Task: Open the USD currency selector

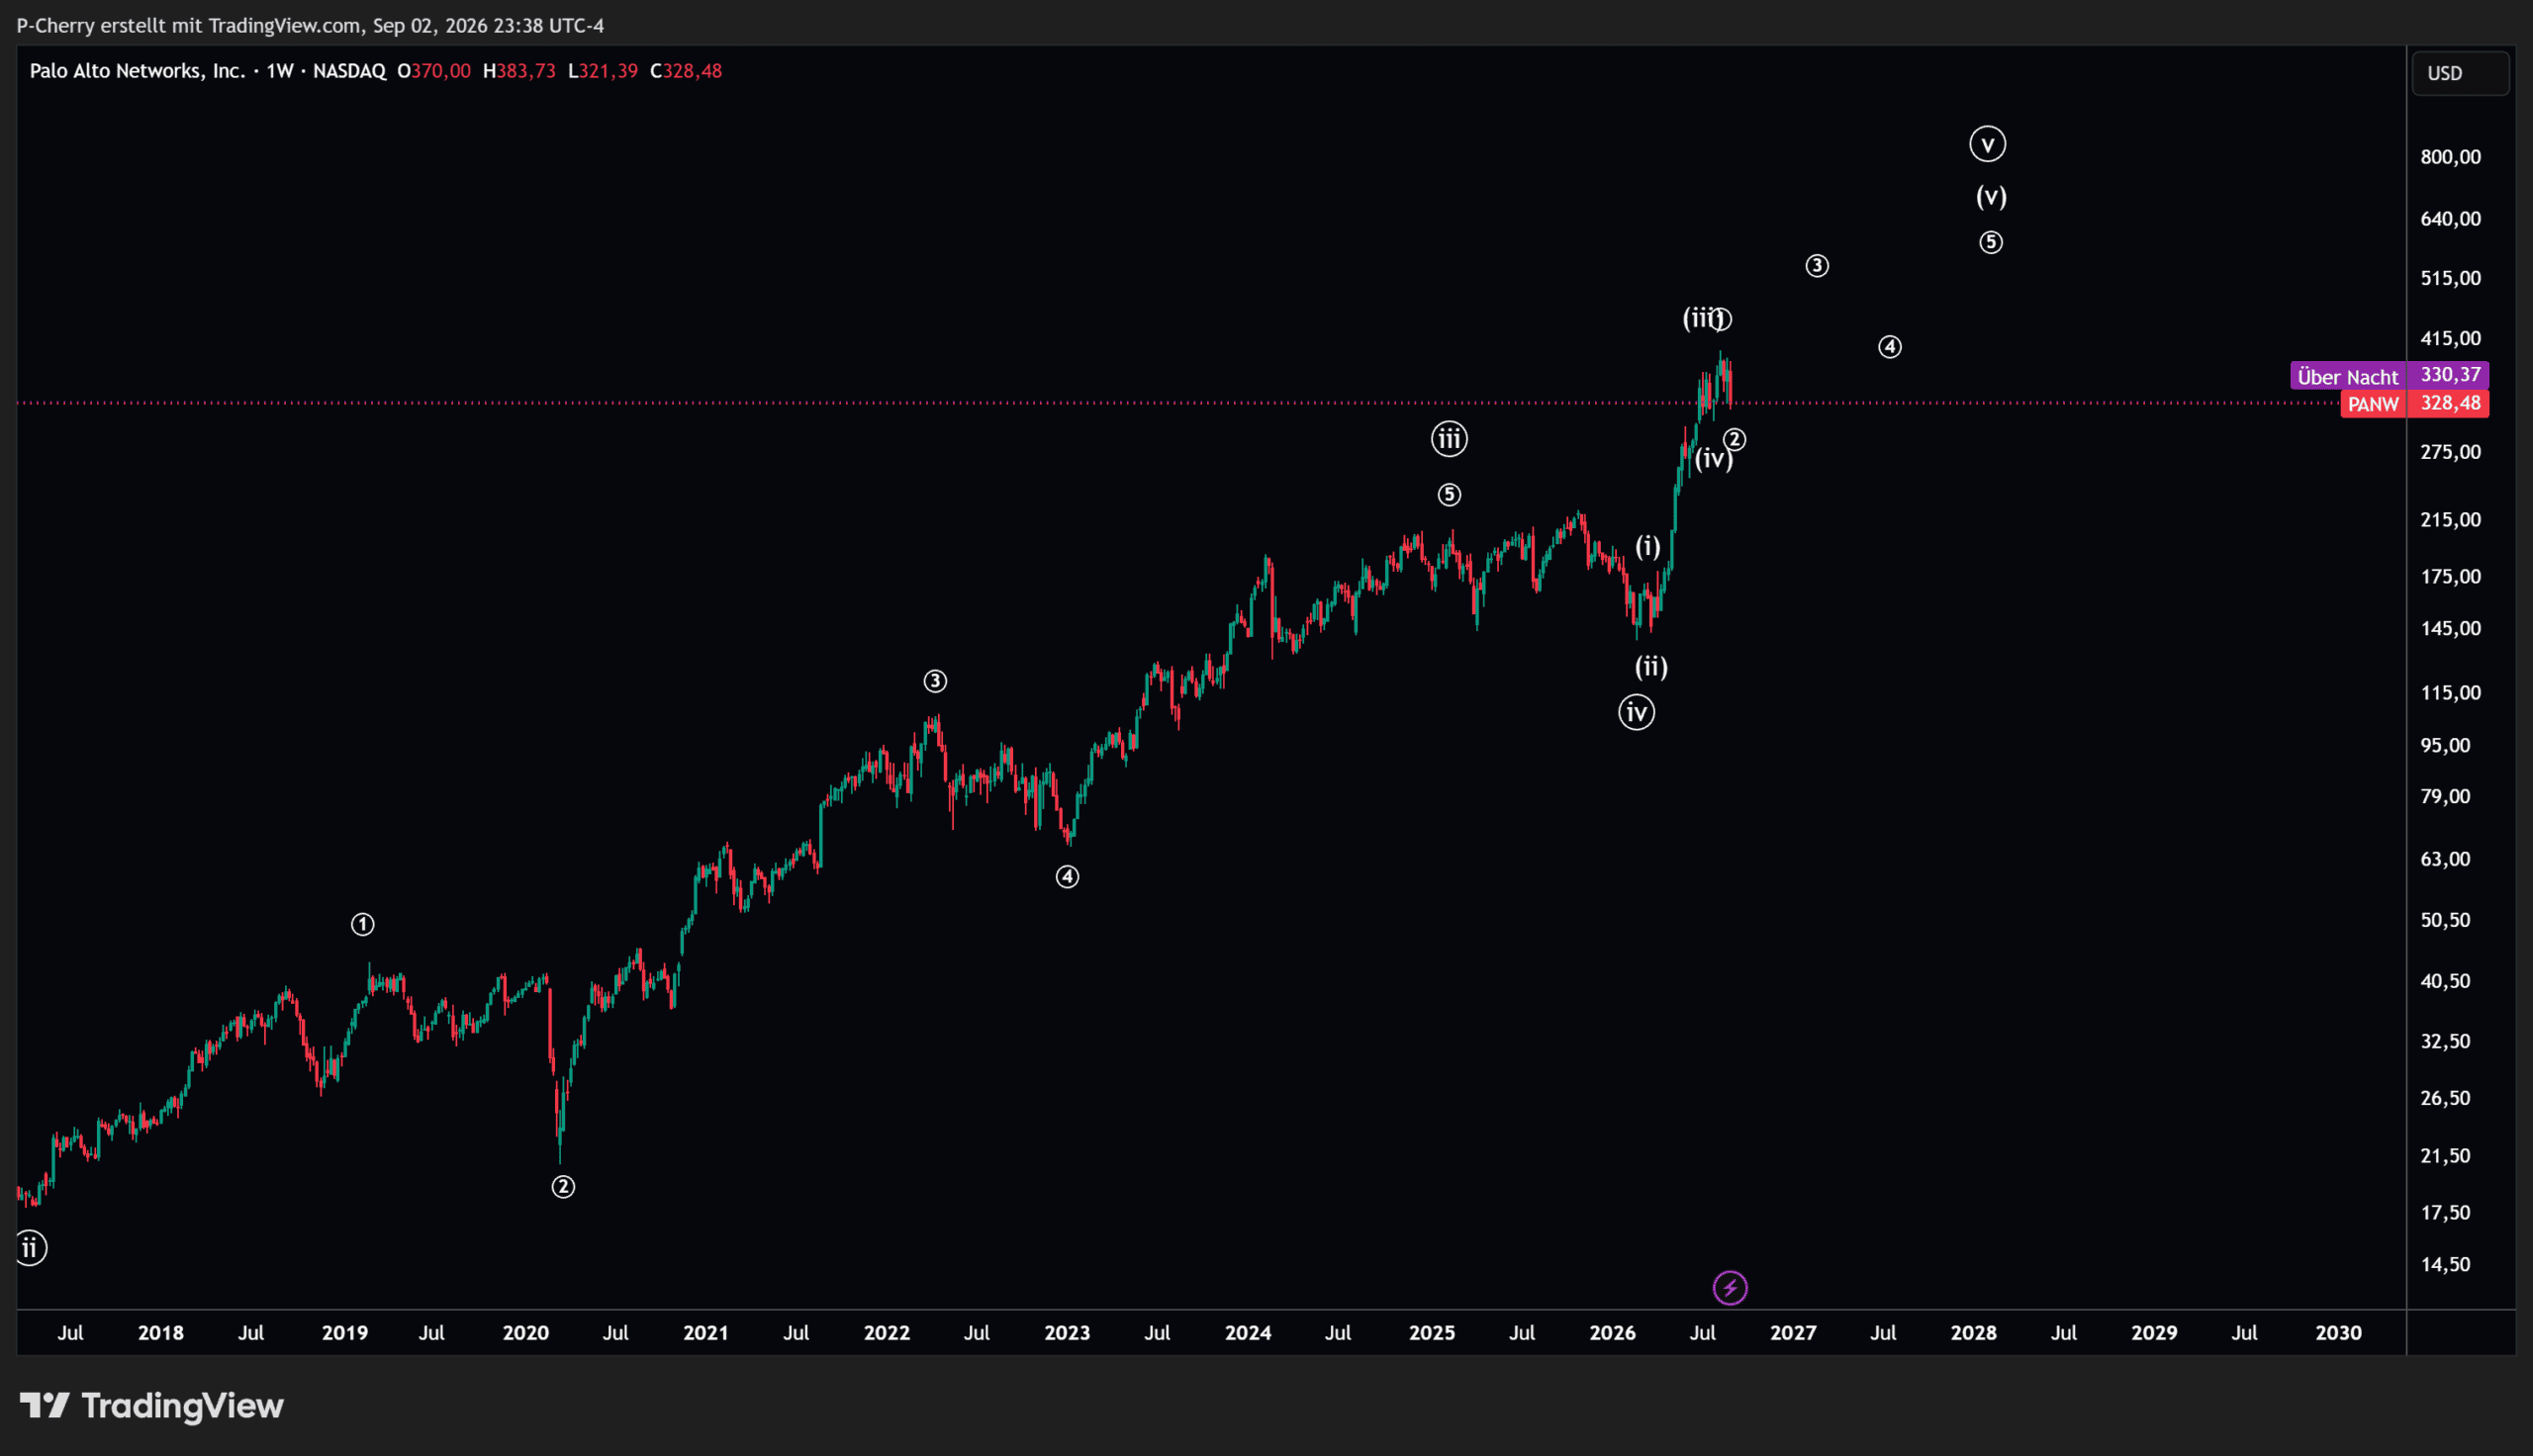Action: 2459,73
